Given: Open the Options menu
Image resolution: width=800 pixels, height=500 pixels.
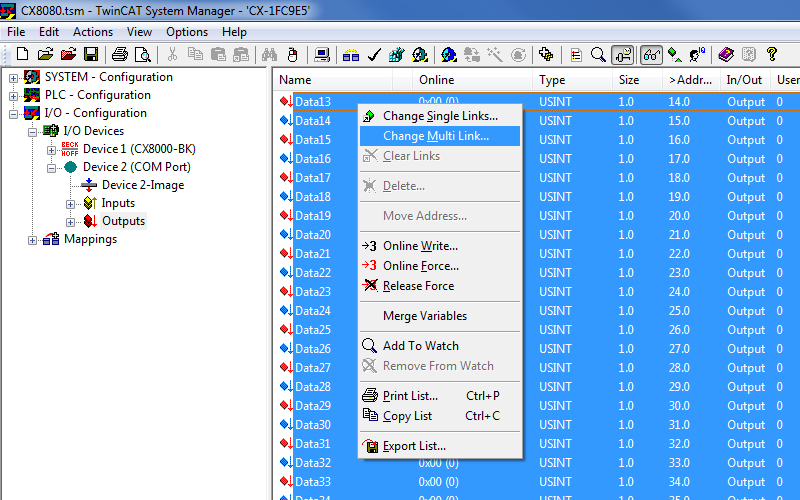Looking at the screenshot, I should [187, 32].
